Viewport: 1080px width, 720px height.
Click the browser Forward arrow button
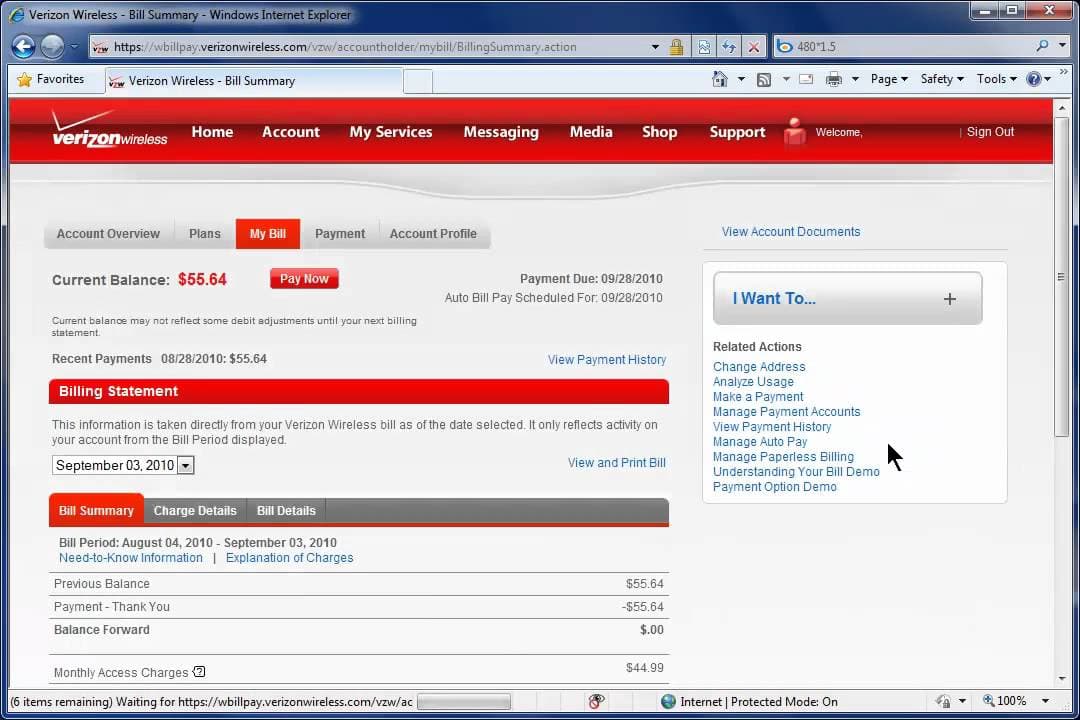tap(52, 47)
